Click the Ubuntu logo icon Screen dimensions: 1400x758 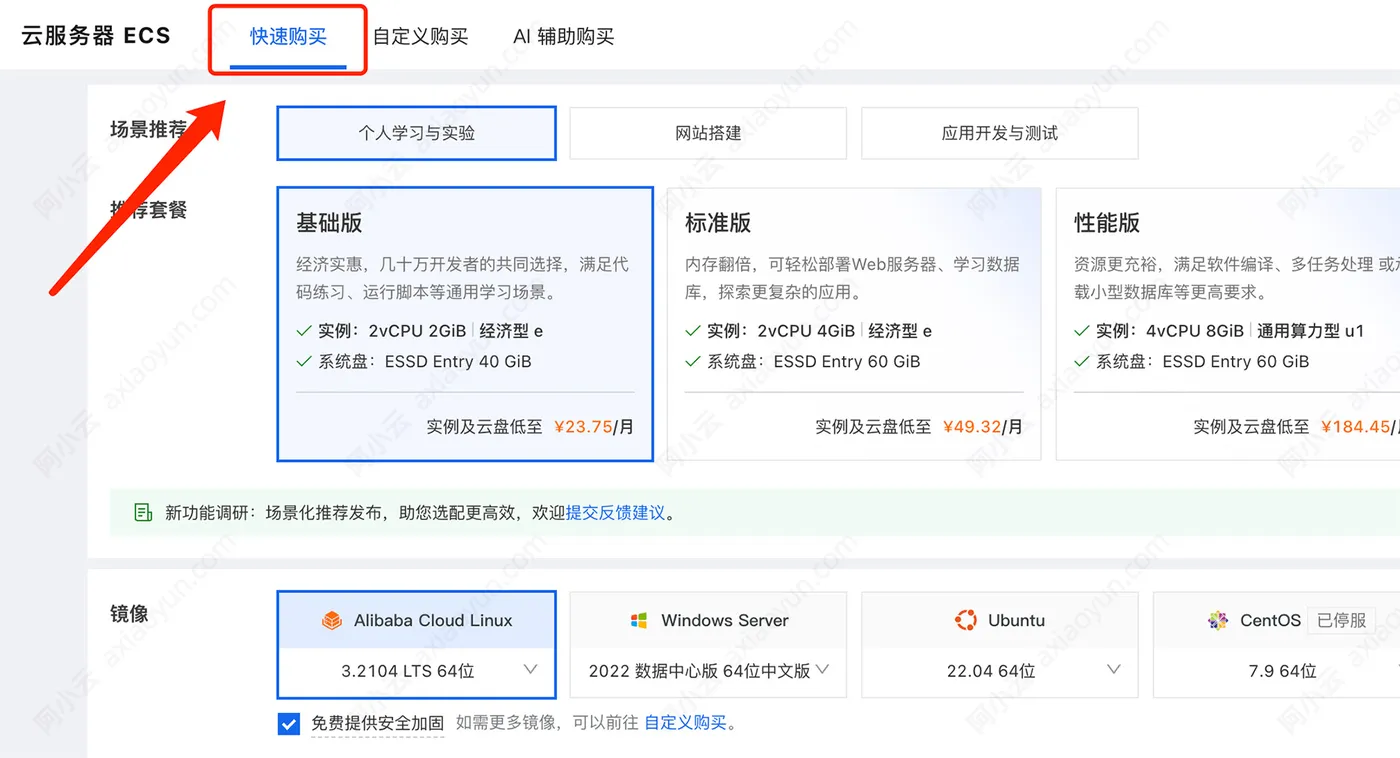coord(965,621)
